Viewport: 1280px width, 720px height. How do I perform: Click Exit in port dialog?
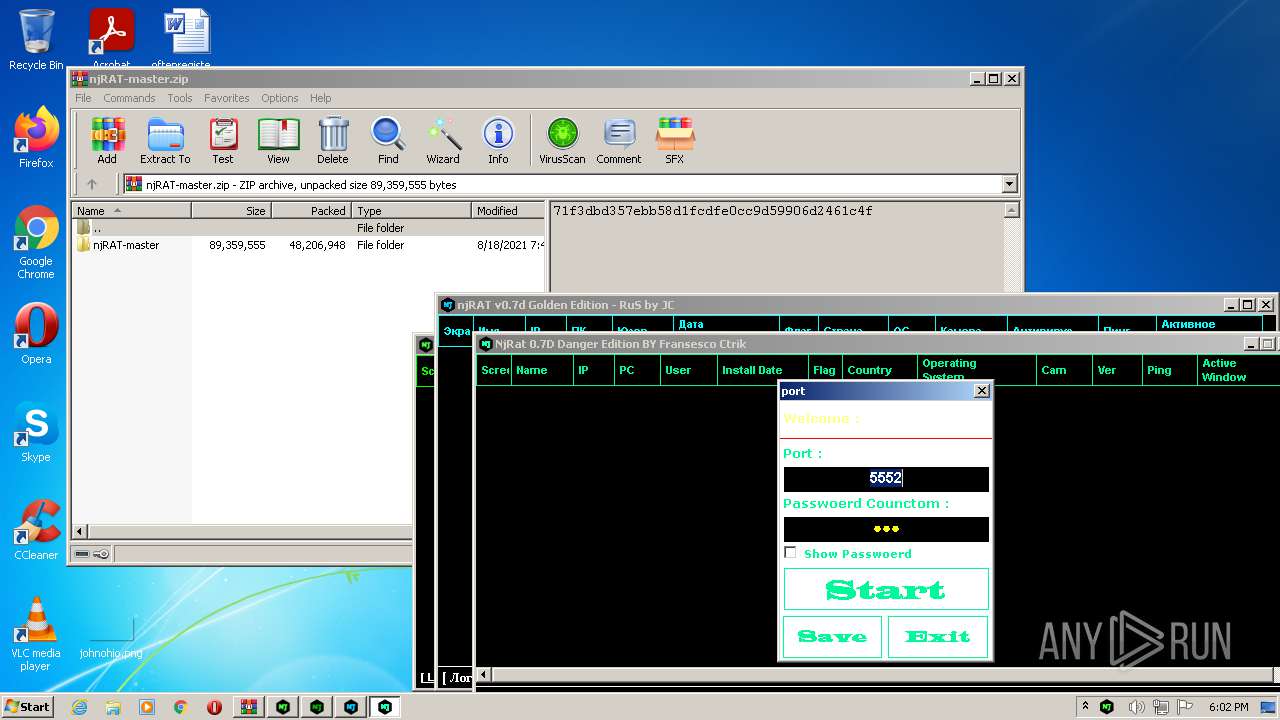click(938, 636)
